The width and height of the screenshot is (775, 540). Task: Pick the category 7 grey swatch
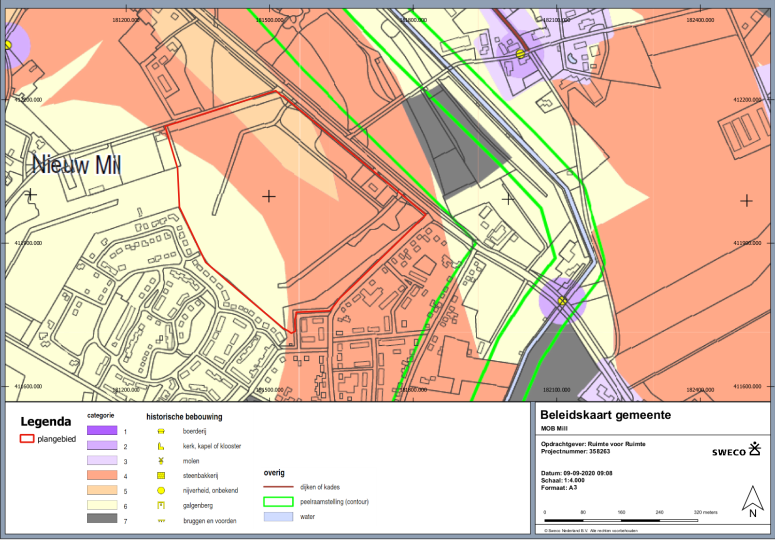102,519
